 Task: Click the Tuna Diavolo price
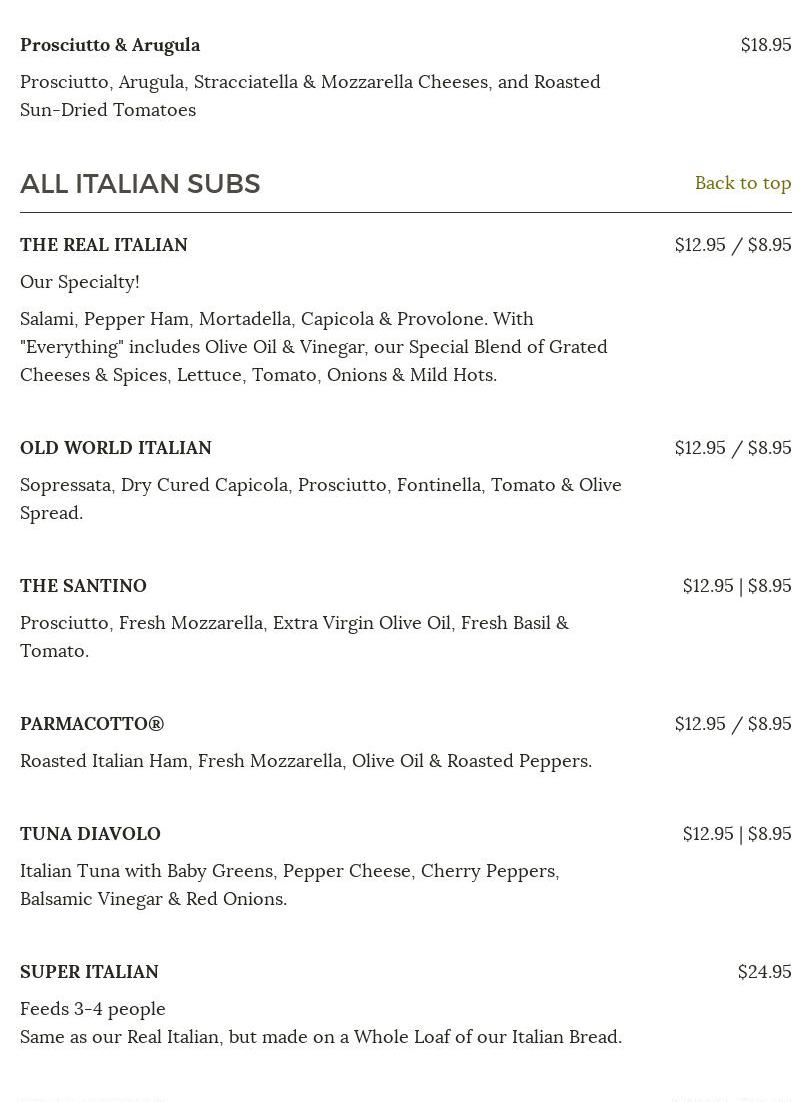tap(736, 834)
